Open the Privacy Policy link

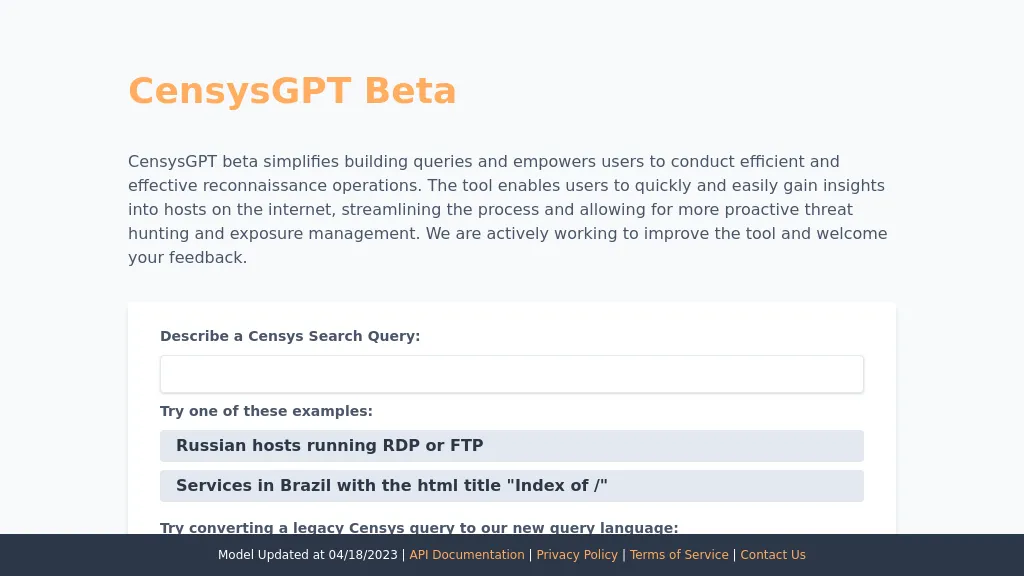[577, 555]
